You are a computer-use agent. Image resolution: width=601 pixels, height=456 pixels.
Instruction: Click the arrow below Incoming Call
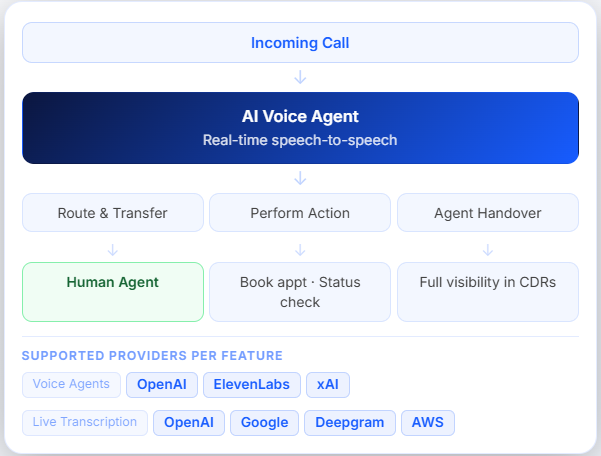[x=300, y=77]
